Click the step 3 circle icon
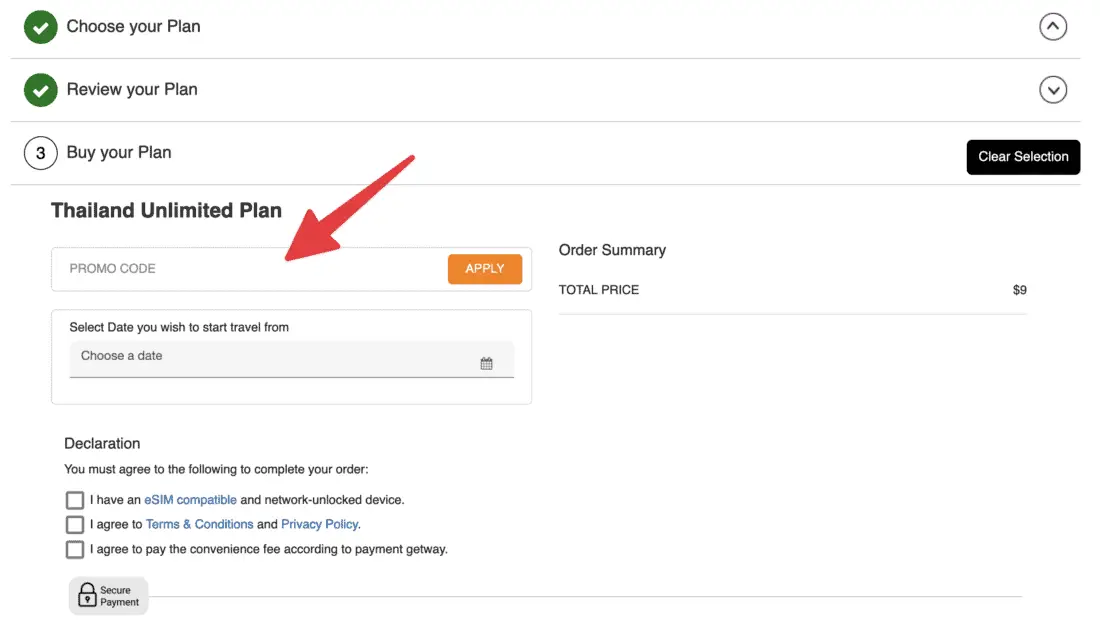Image resolution: width=1100 pixels, height=630 pixels. point(40,153)
